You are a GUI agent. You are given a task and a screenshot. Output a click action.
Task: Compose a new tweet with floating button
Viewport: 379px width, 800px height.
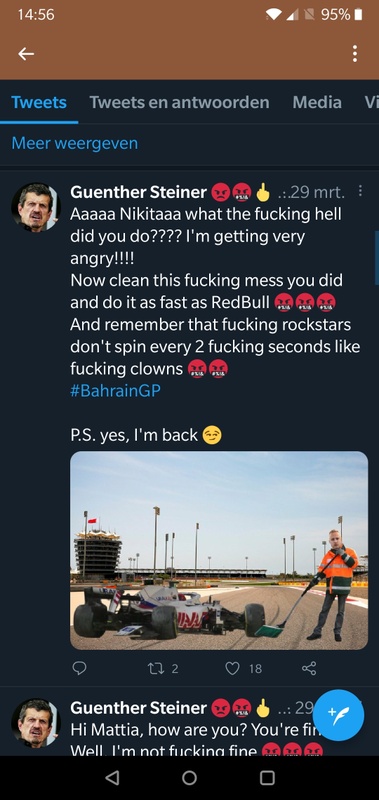[338, 715]
